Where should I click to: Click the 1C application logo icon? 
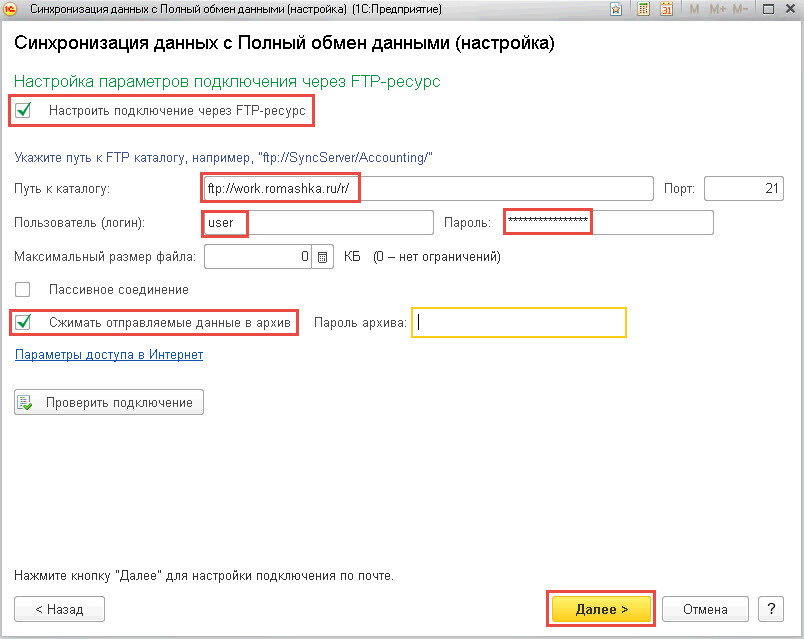click(10, 9)
